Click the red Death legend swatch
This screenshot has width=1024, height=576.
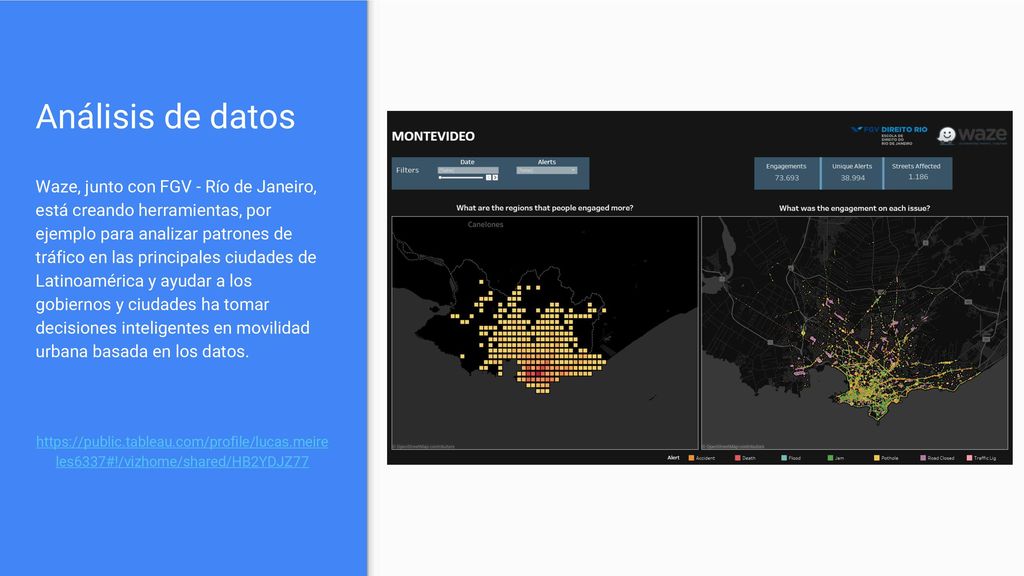[737, 458]
